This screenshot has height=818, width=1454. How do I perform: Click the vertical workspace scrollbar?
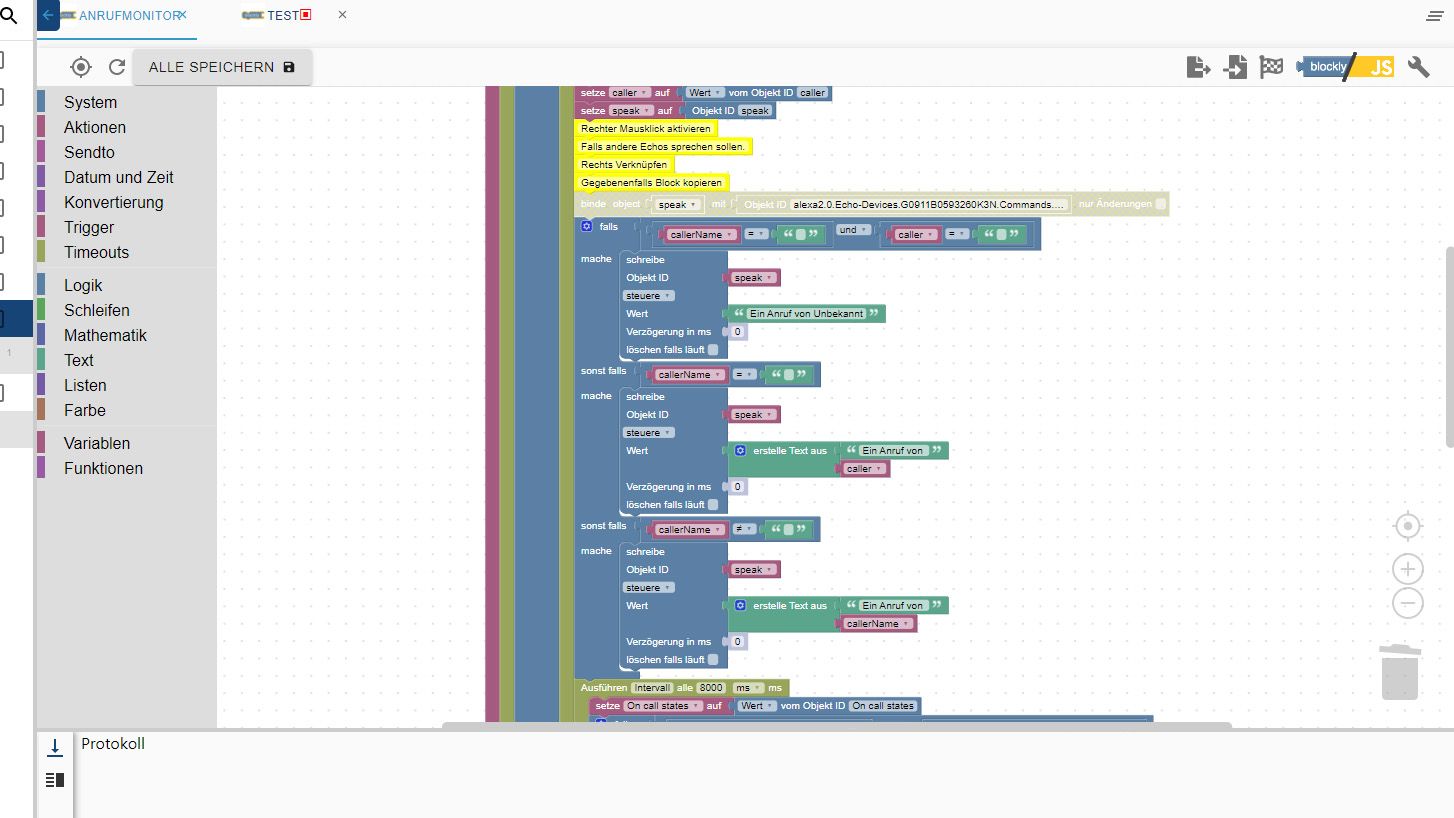1449,345
